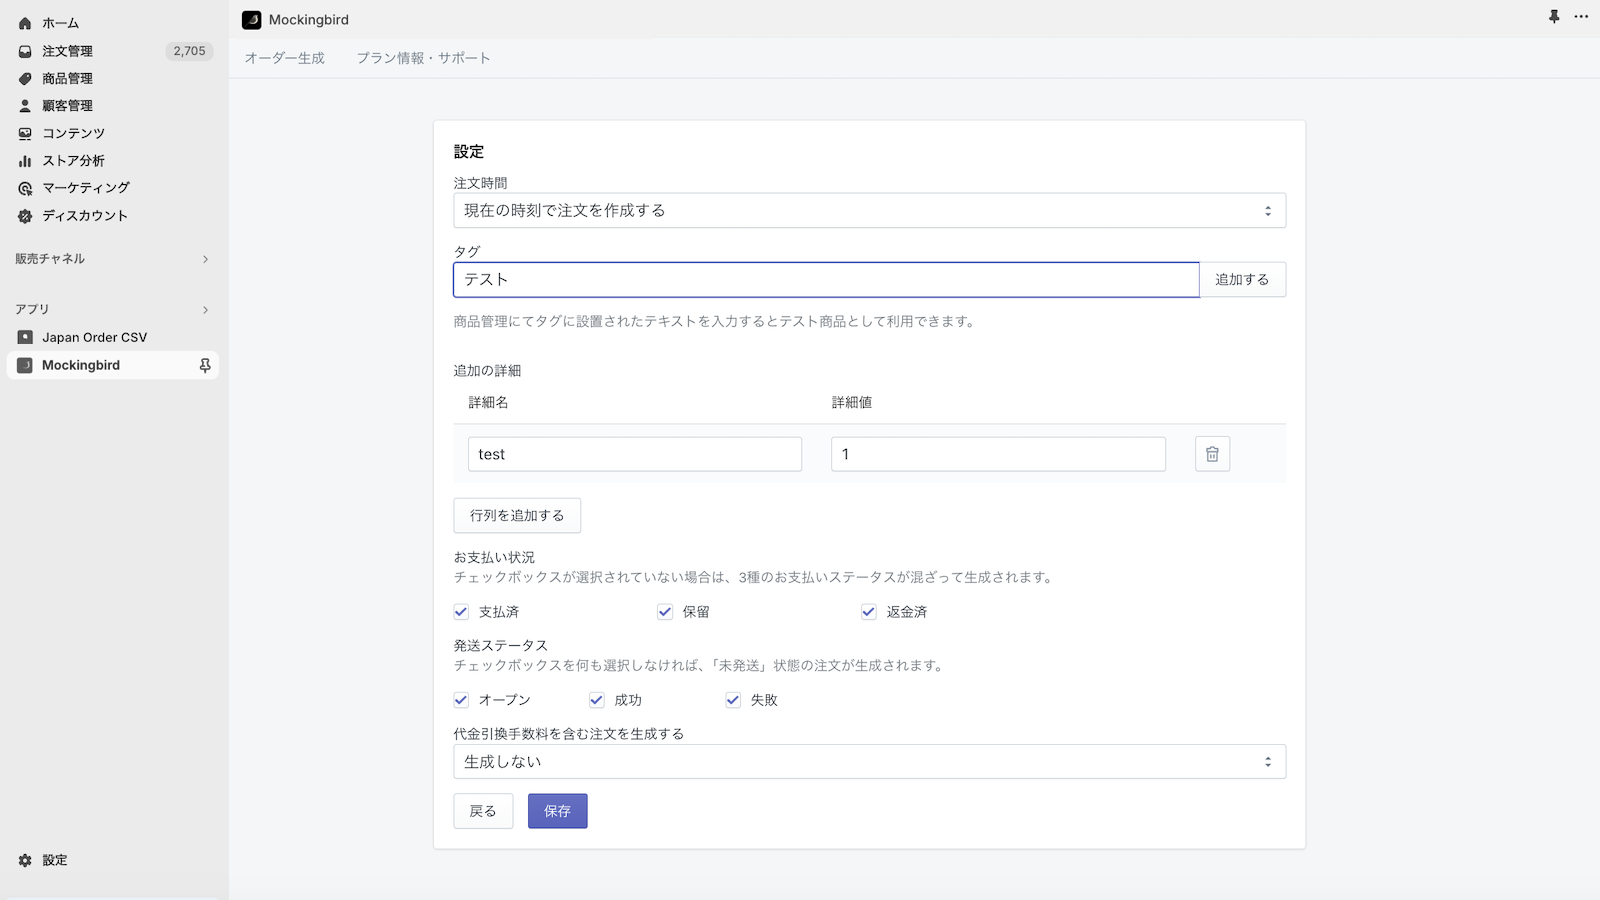
Task: Click the タグ text input field
Action: (x=826, y=280)
